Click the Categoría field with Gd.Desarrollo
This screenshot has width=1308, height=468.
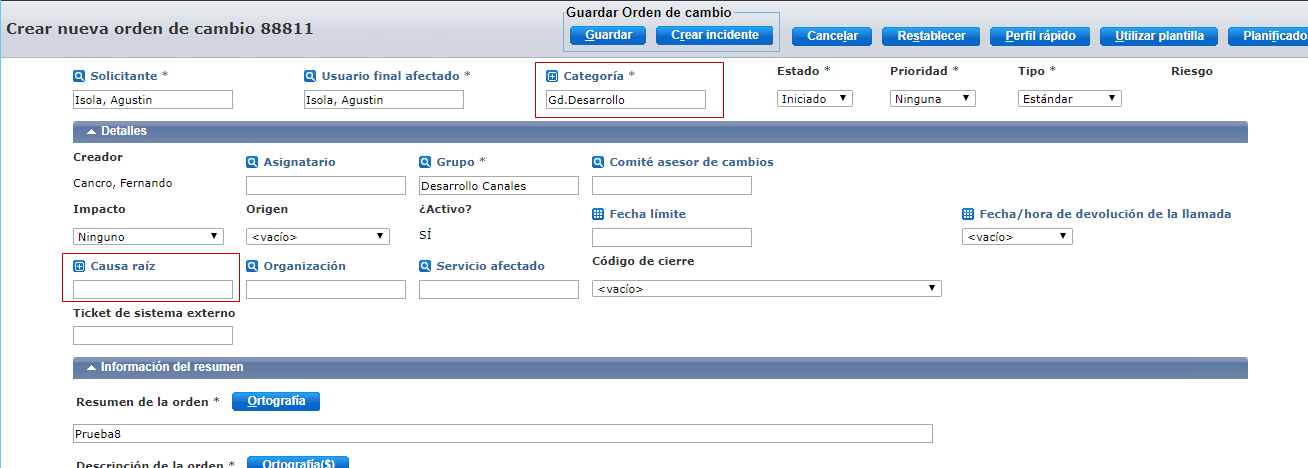click(626, 100)
